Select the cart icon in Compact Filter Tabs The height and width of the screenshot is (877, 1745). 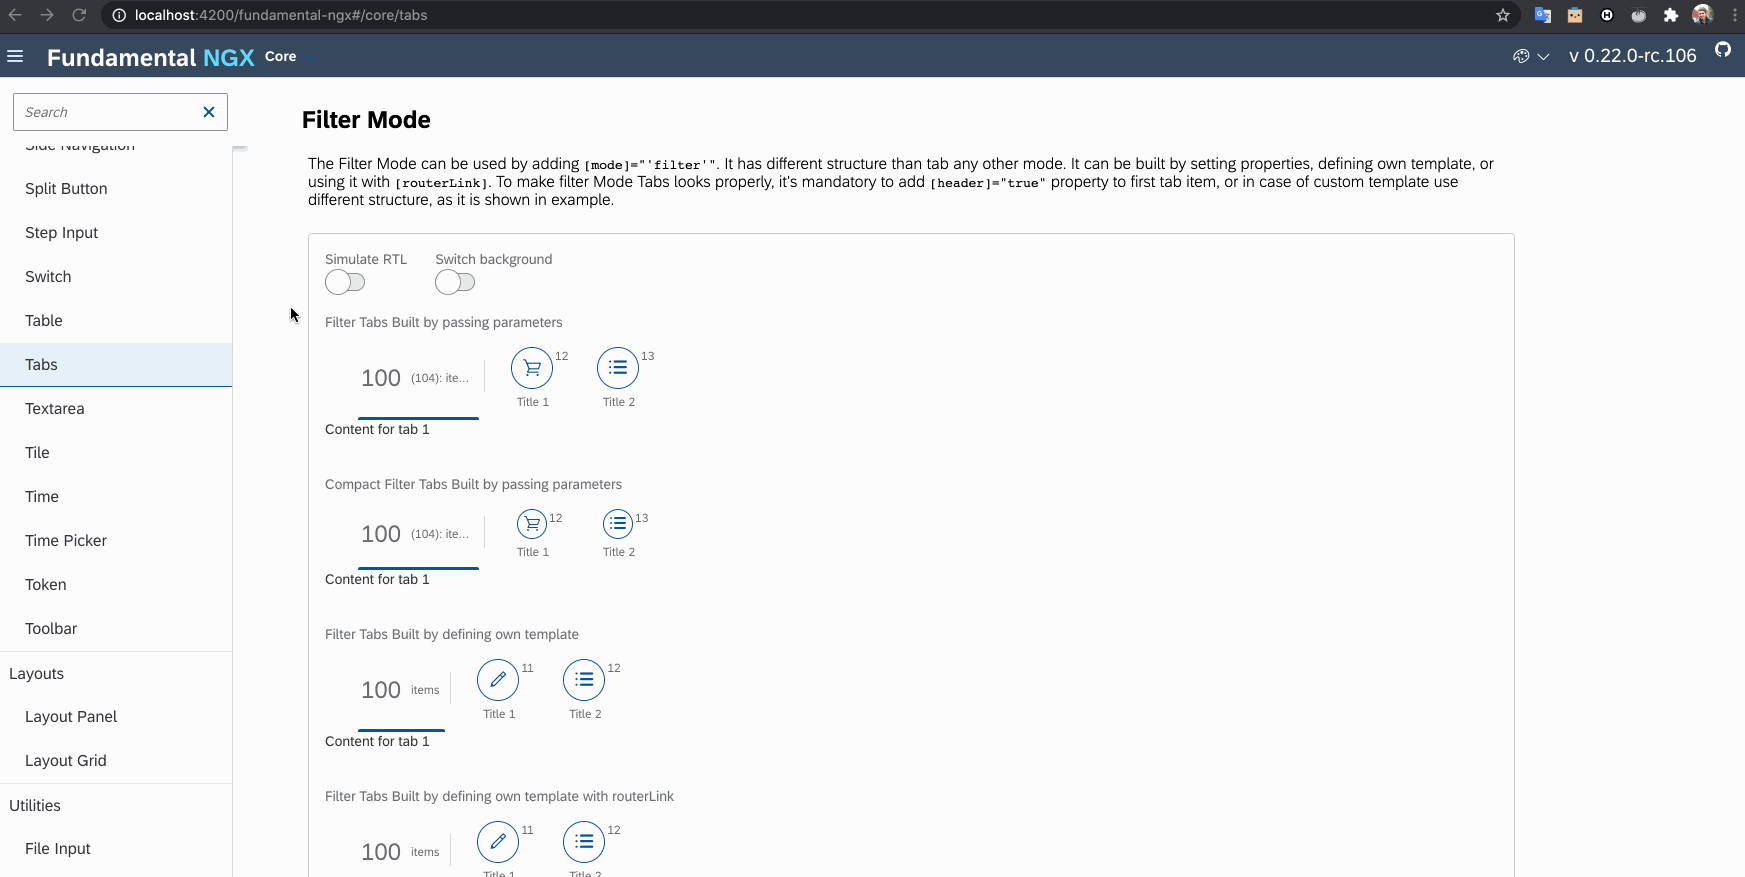(532, 524)
